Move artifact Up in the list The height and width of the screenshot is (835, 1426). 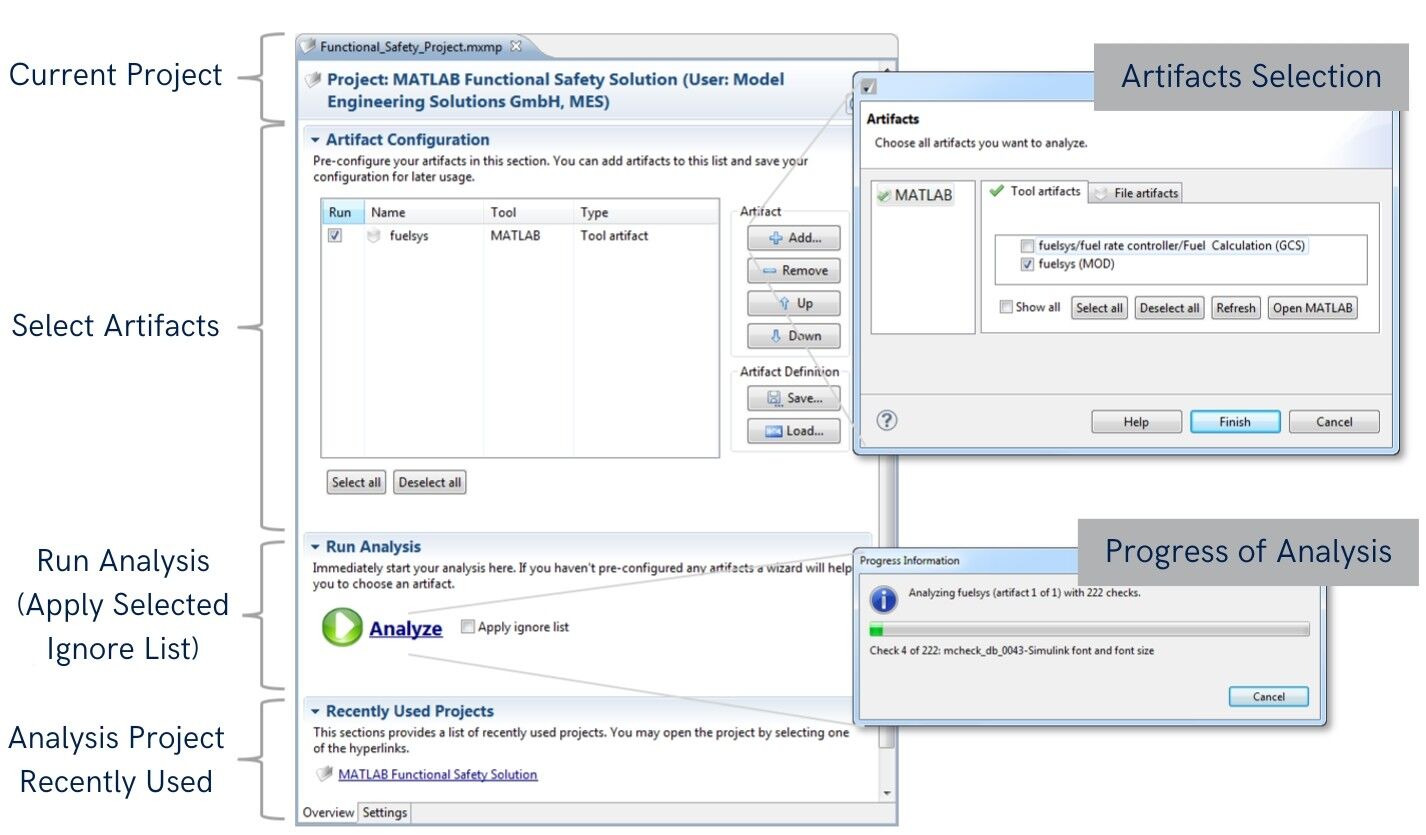(793, 304)
